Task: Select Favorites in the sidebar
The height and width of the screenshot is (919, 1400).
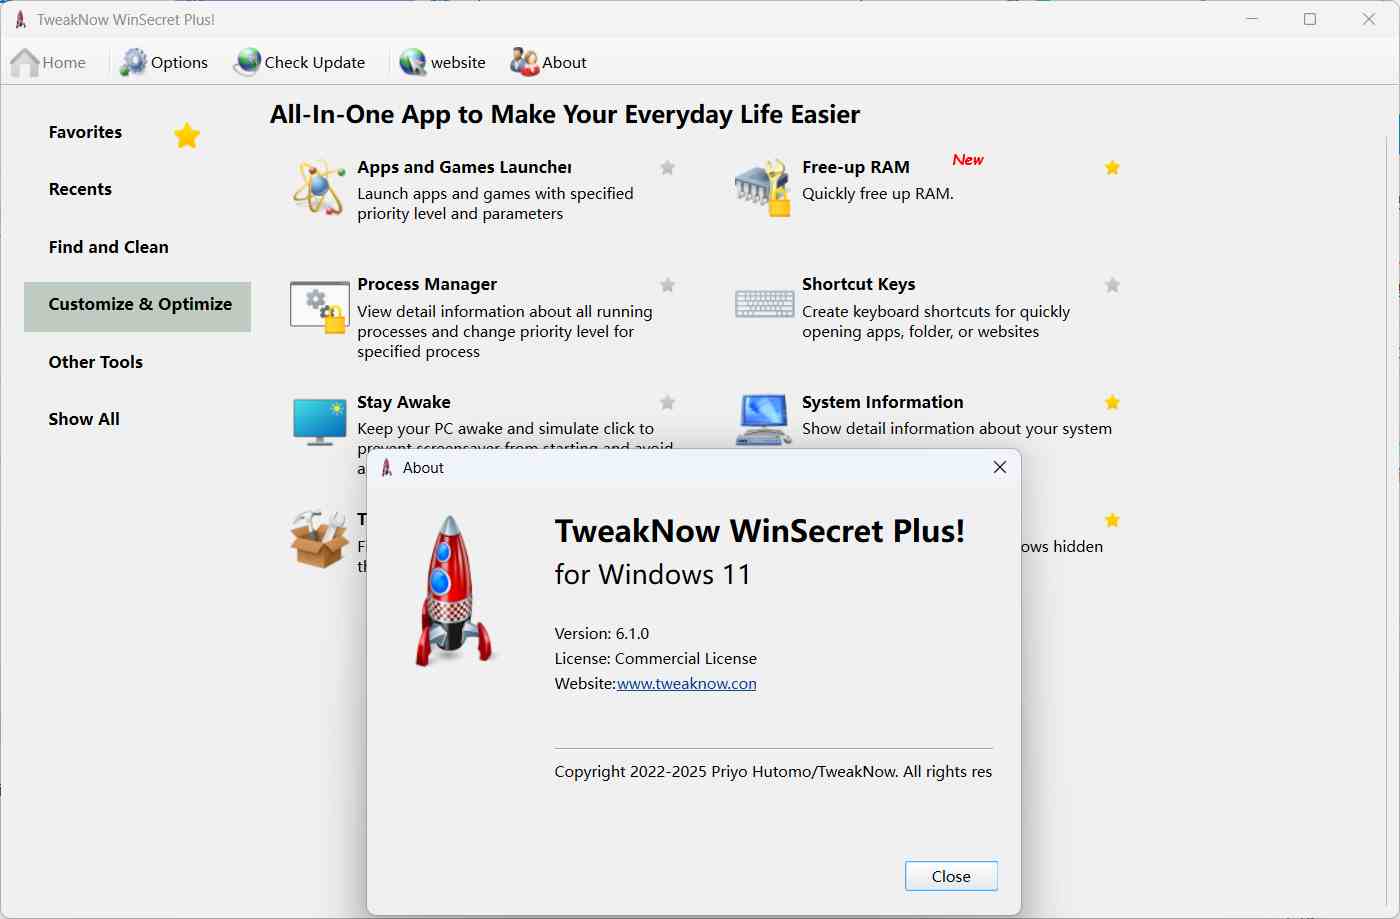Action: tap(85, 132)
